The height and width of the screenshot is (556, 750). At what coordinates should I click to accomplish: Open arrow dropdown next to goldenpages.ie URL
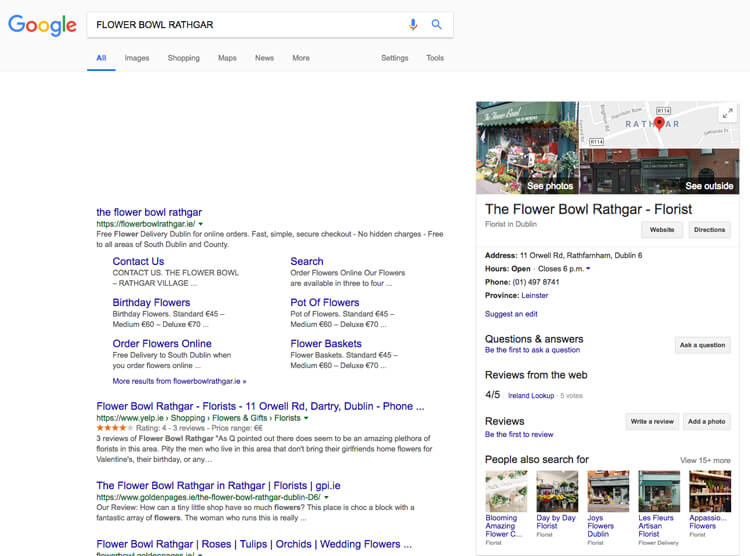[x=326, y=498]
